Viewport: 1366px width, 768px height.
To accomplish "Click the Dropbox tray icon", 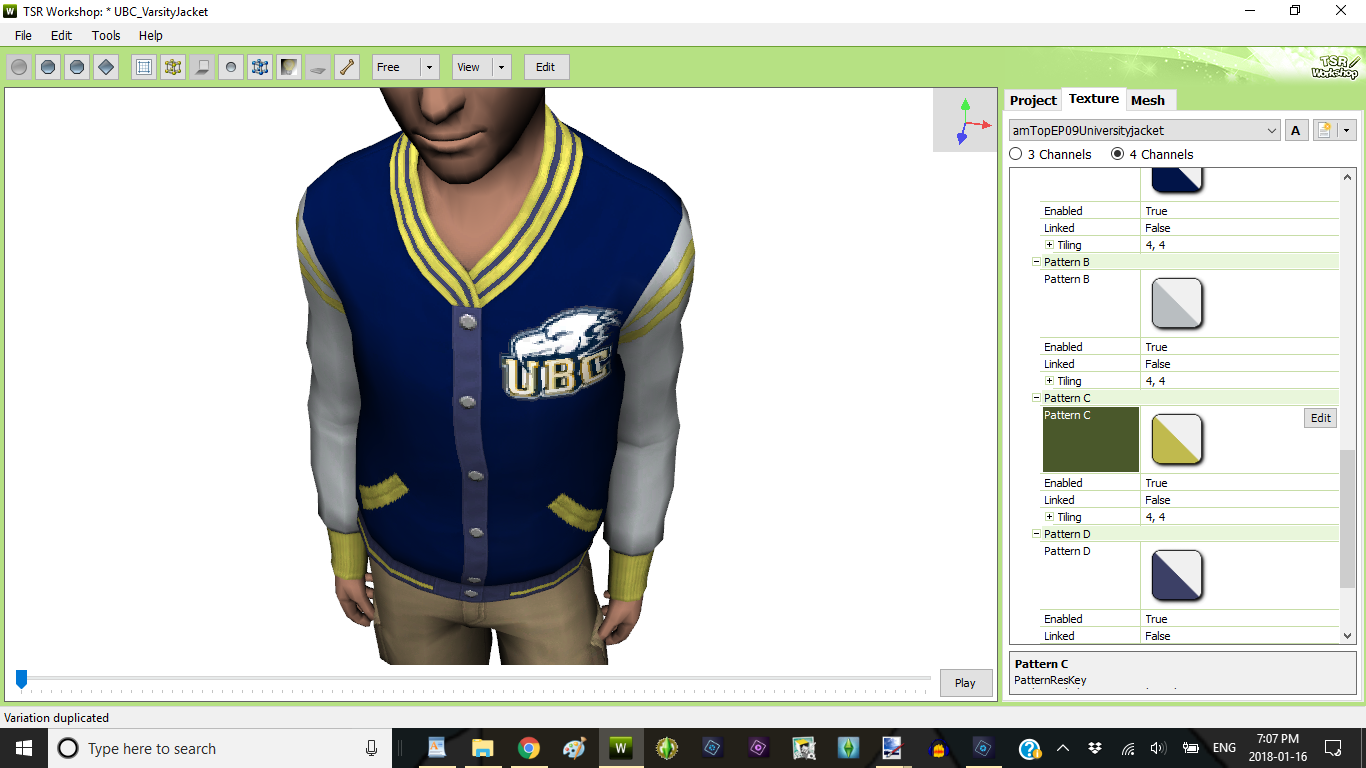I will pos(1095,748).
